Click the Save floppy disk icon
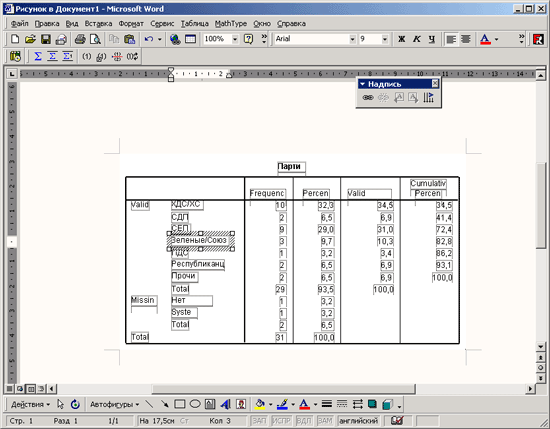The height and width of the screenshot is (429, 550). [46, 39]
